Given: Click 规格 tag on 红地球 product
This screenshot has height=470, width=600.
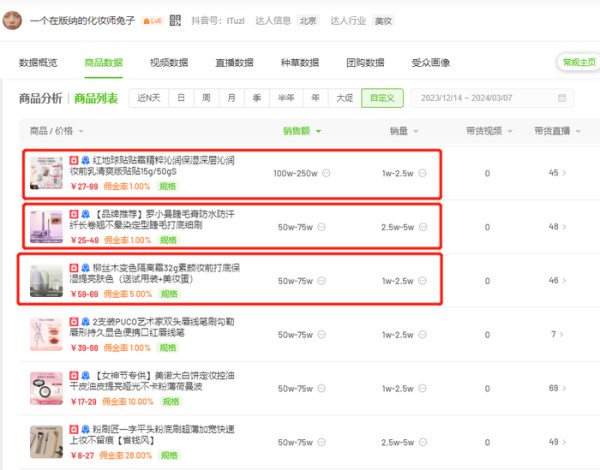Looking at the screenshot, I should pyautogui.click(x=168, y=186).
